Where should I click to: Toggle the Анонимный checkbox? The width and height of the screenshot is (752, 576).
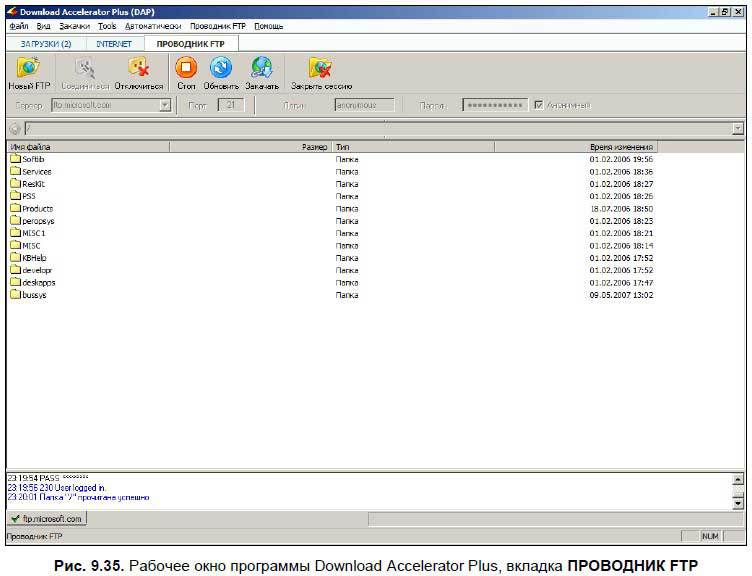coord(539,105)
